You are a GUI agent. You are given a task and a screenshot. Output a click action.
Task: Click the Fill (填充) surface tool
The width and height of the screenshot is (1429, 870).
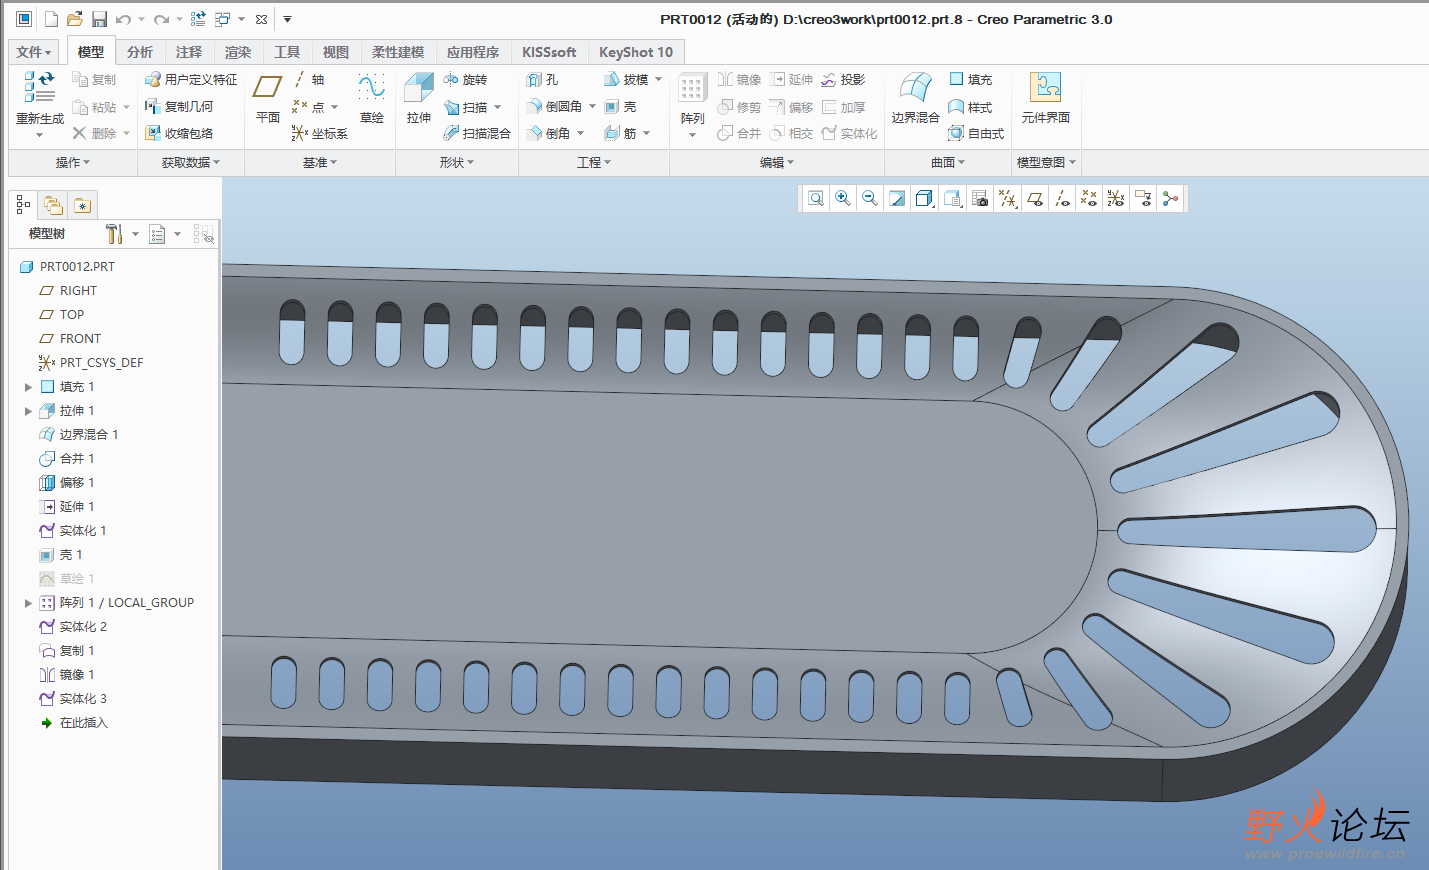pos(970,79)
